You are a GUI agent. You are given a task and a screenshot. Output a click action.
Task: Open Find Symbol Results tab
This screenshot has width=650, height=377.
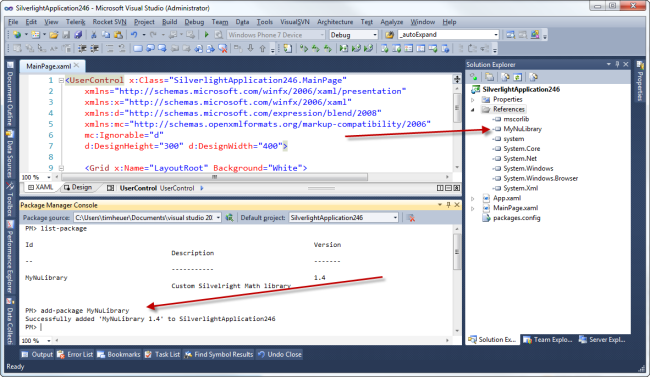218,354
